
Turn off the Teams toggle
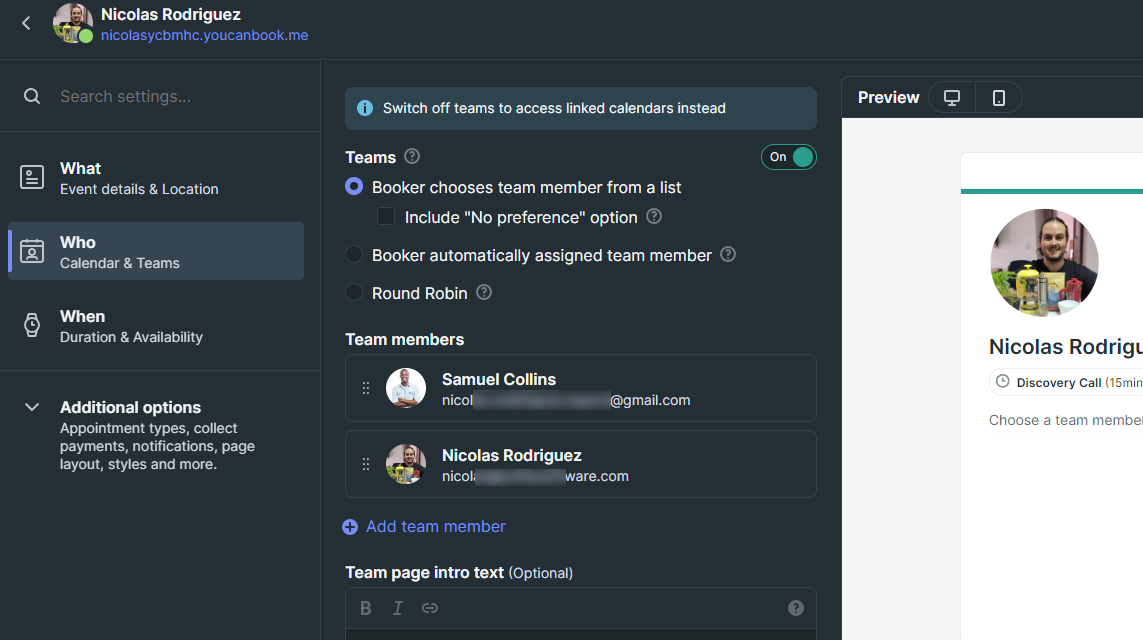[x=788, y=157]
